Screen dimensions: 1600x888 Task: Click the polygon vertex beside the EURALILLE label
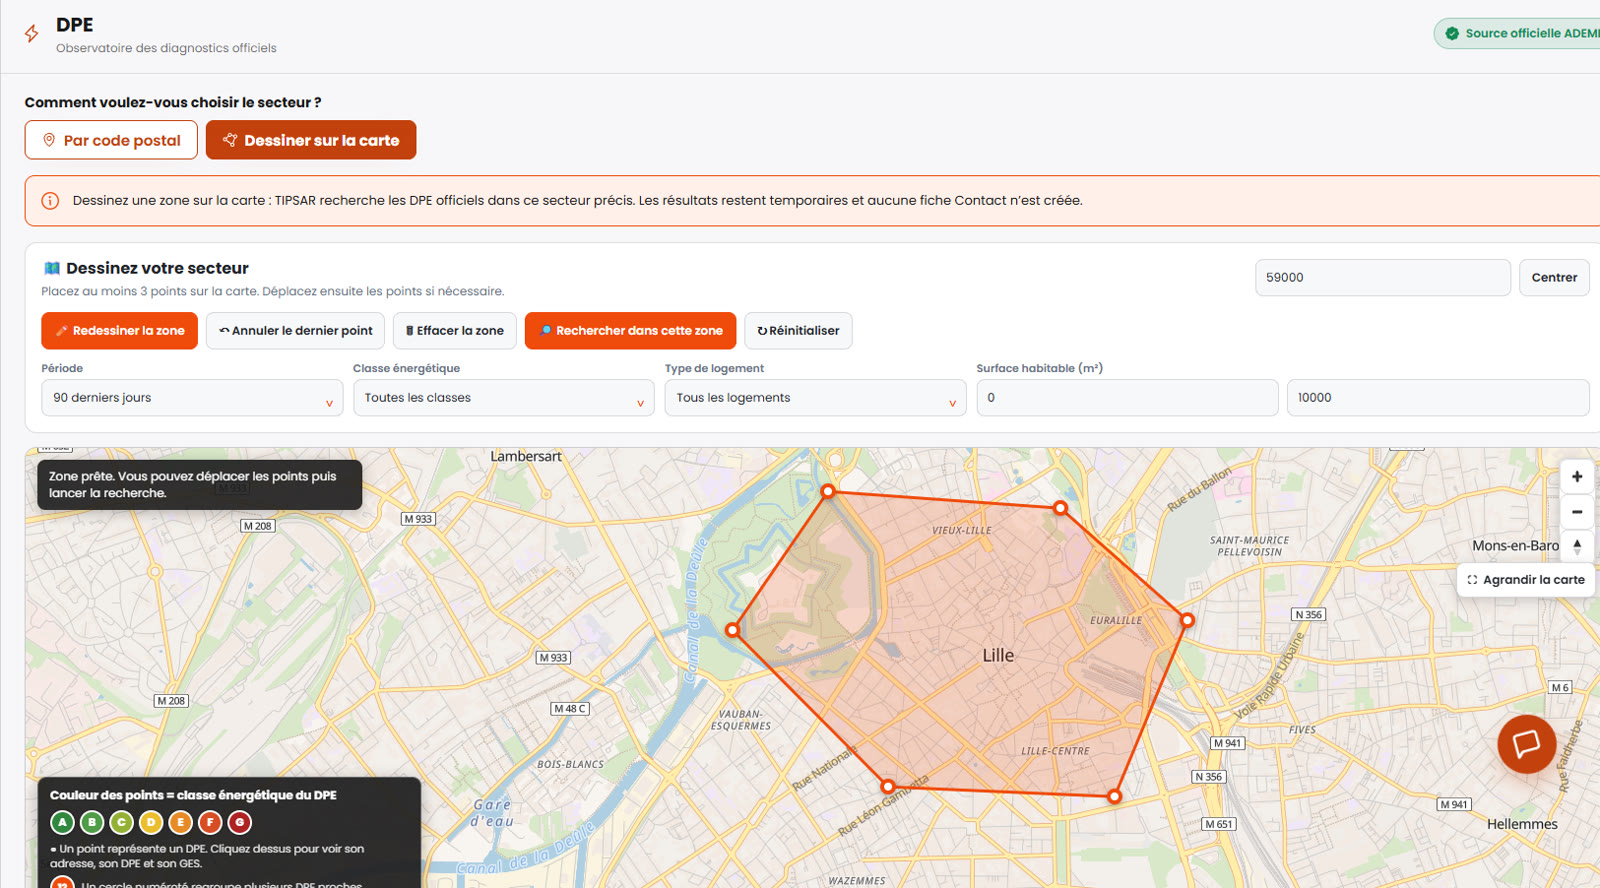pyautogui.click(x=1187, y=620)
